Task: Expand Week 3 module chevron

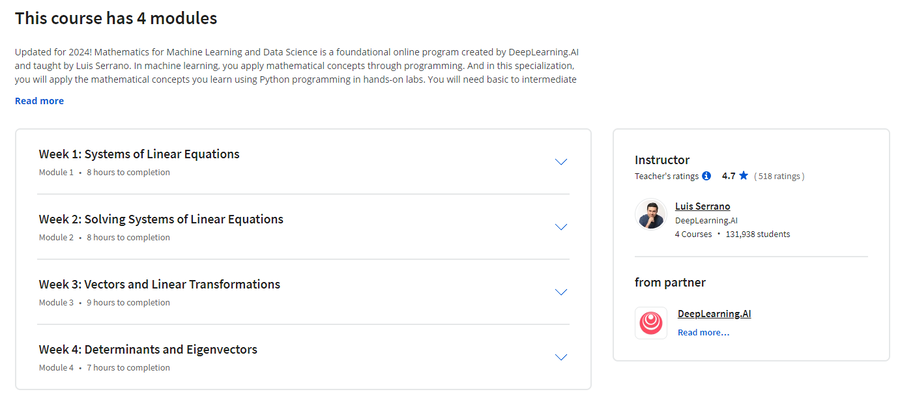Action: 561,292
